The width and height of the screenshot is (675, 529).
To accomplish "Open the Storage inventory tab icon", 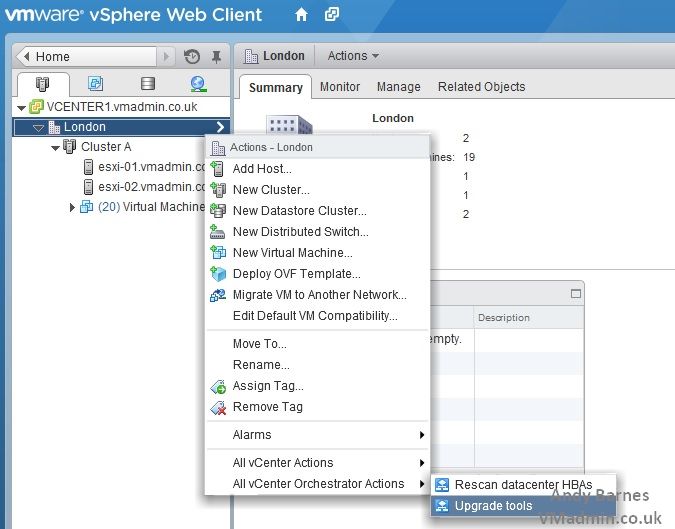I will (148, 84).
